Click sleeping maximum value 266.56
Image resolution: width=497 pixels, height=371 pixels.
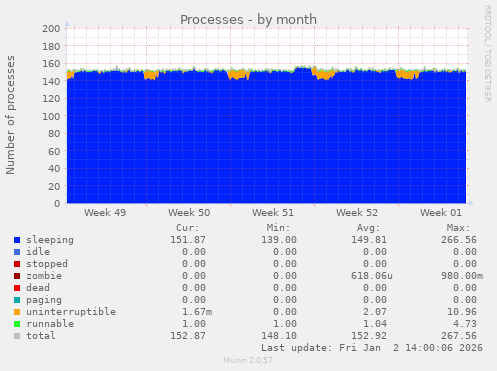tap(459, 240)
